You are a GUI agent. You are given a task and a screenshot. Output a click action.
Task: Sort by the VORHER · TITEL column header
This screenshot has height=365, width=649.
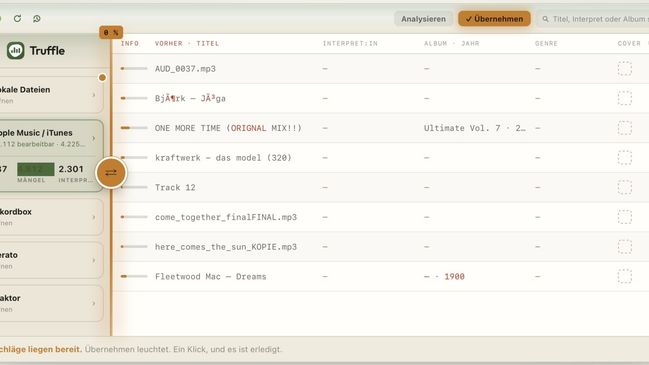click(187, 43)
